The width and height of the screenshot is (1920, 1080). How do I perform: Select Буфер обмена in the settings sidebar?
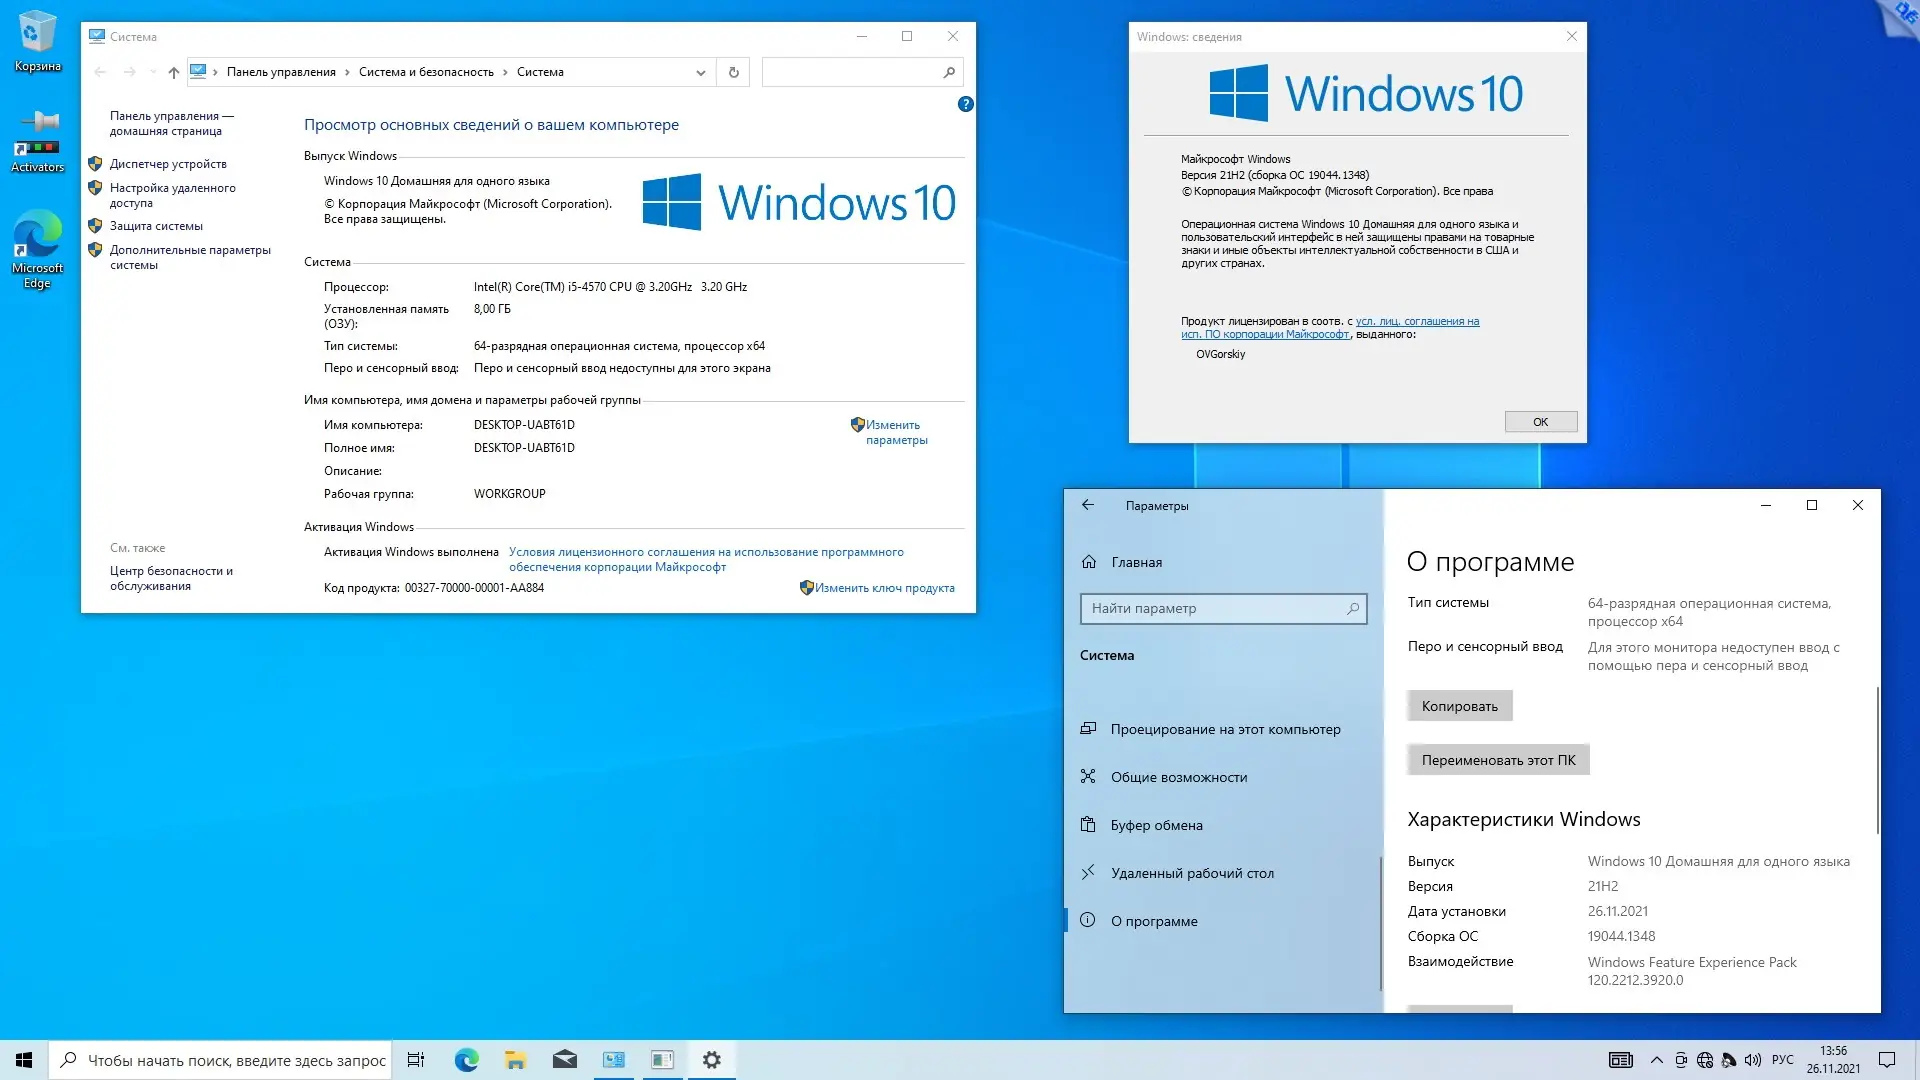(x=1156, y=825)
